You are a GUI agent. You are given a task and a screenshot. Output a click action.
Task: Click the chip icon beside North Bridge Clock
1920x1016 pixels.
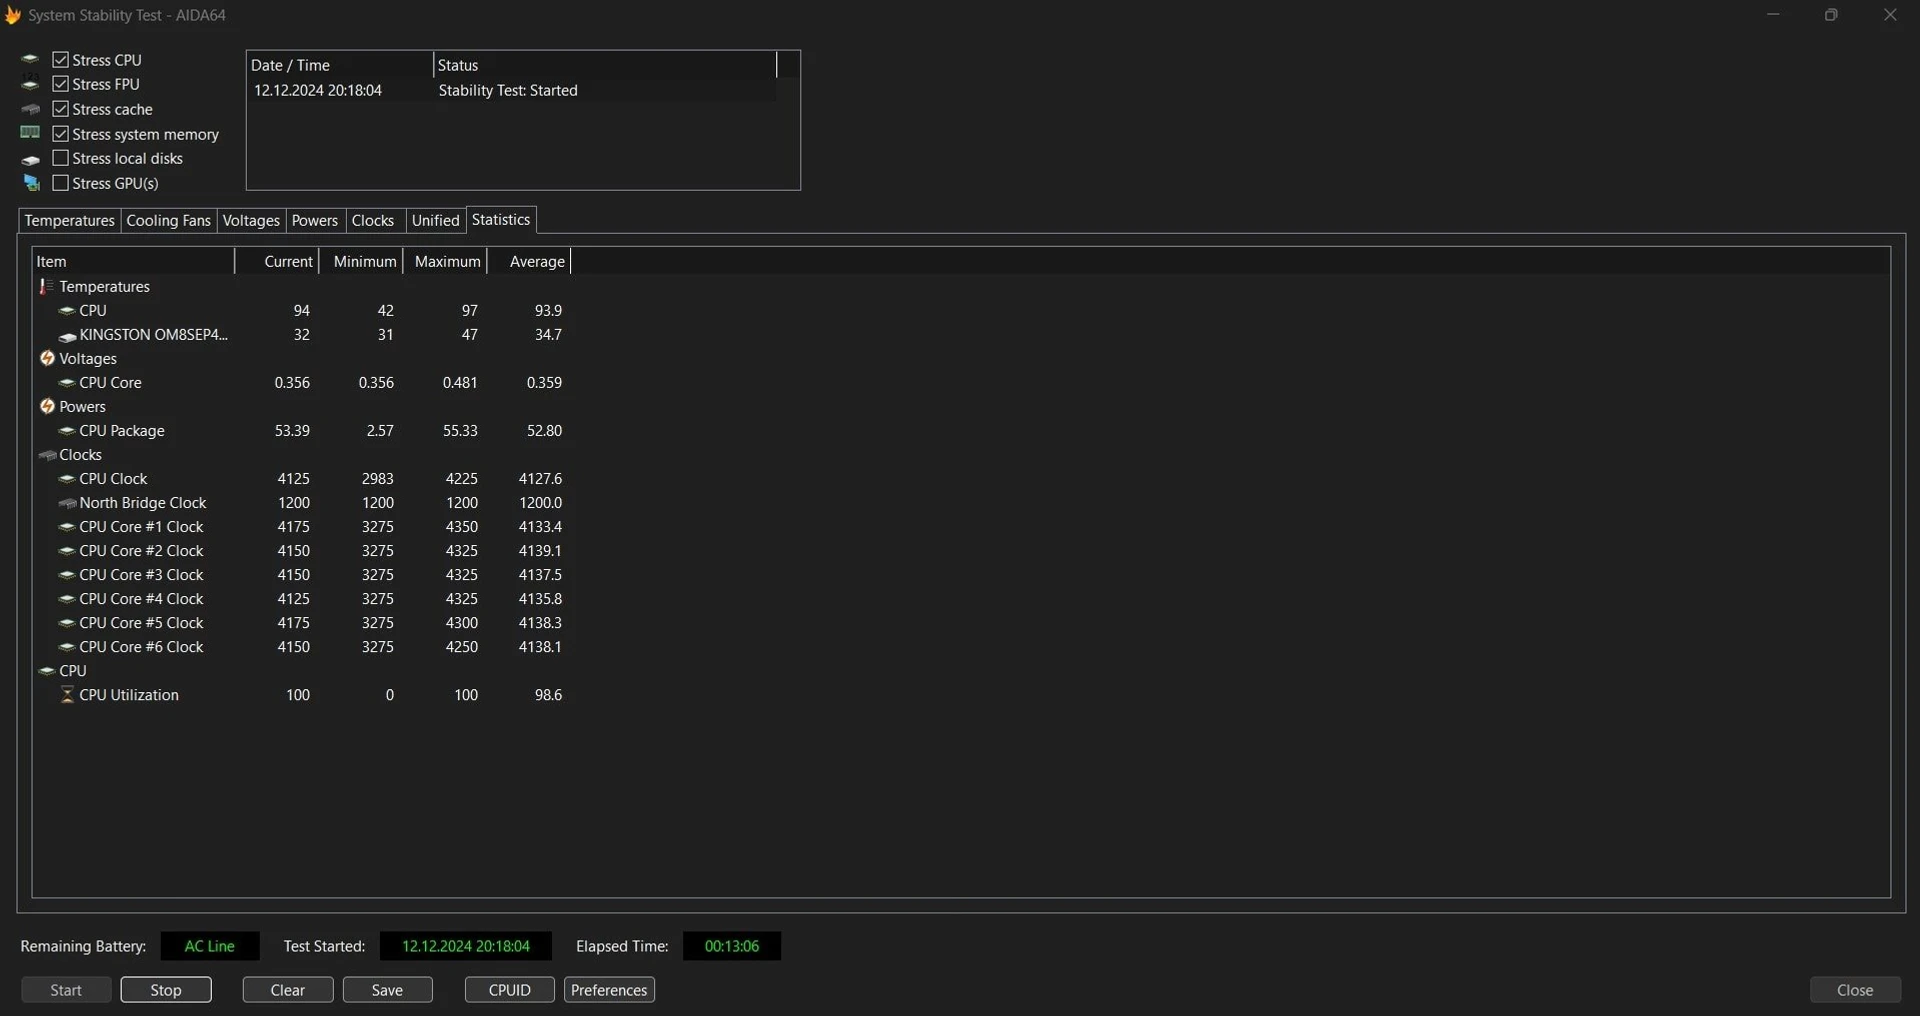pyautogui.click(x=67, y=503)
